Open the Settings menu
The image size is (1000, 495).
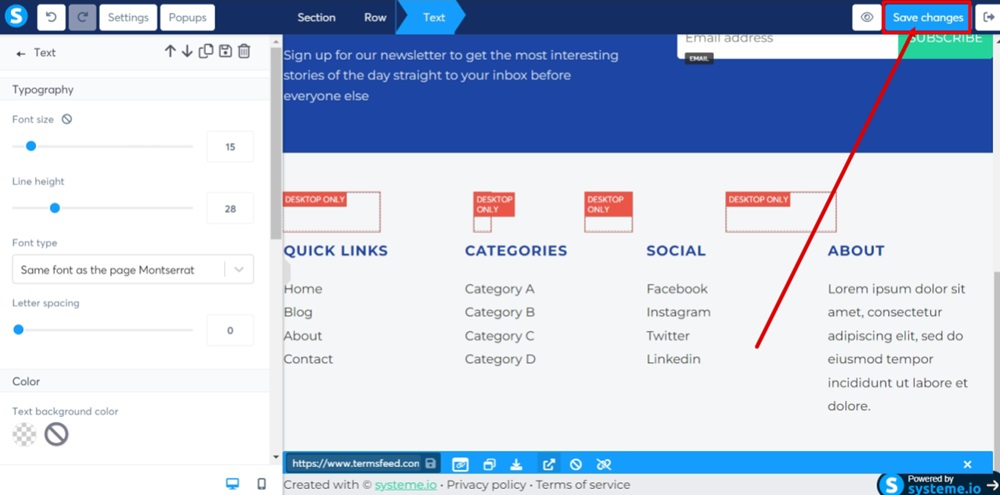[128, 17]
